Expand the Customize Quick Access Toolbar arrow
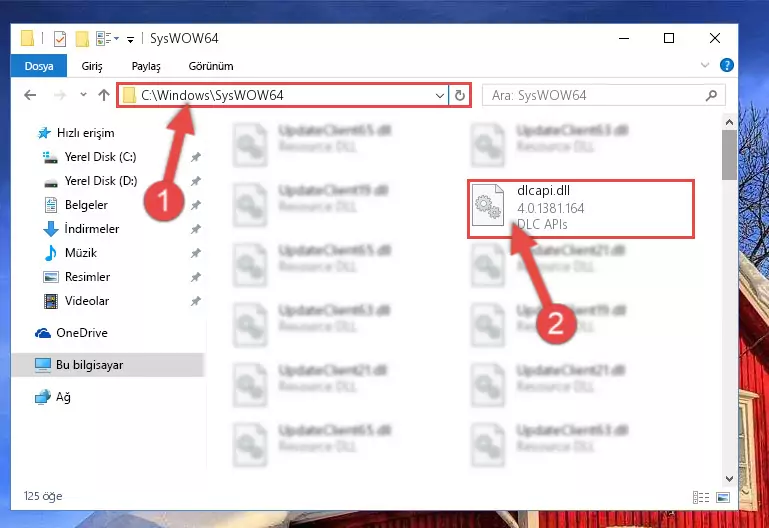The width and height of the screenshot is (769, 528). pos(130,39)
